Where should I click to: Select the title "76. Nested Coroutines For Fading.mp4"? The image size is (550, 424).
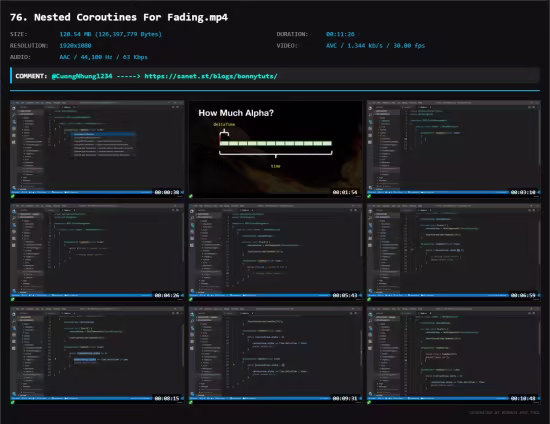(119, 17)
